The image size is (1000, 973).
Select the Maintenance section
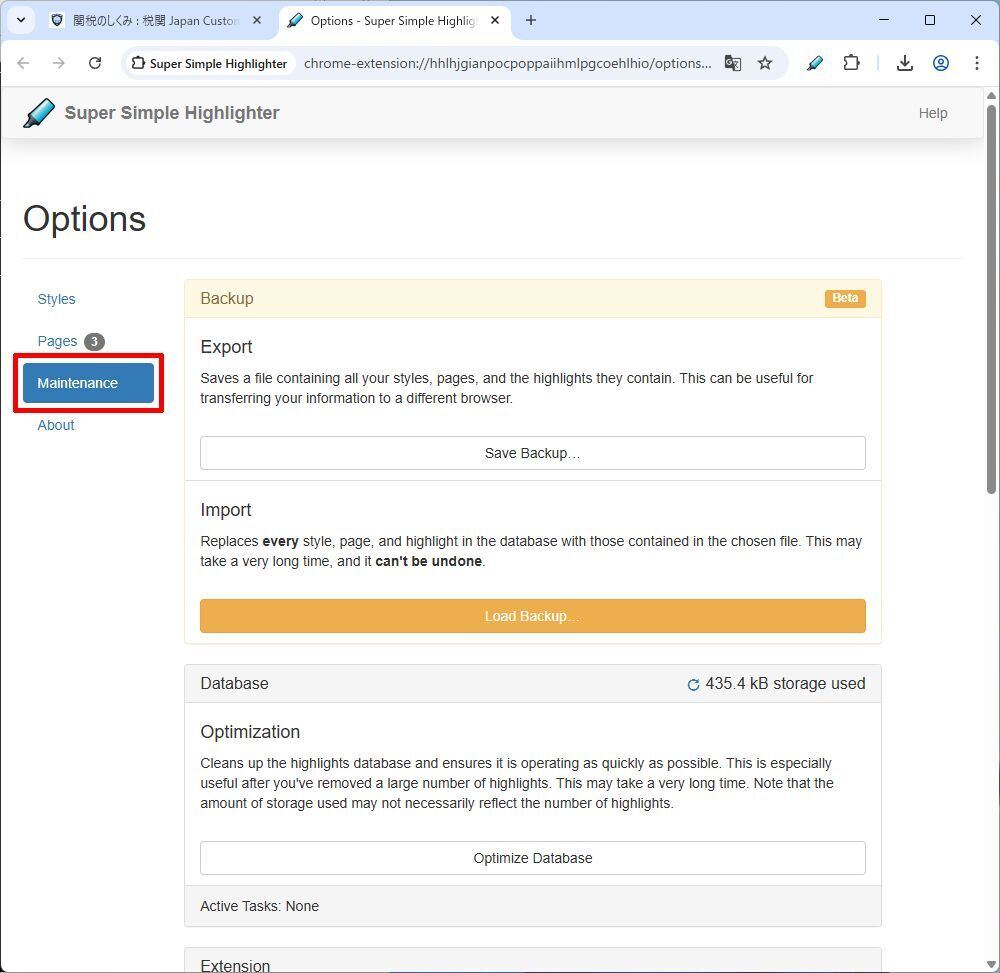(x=89, y=383)
